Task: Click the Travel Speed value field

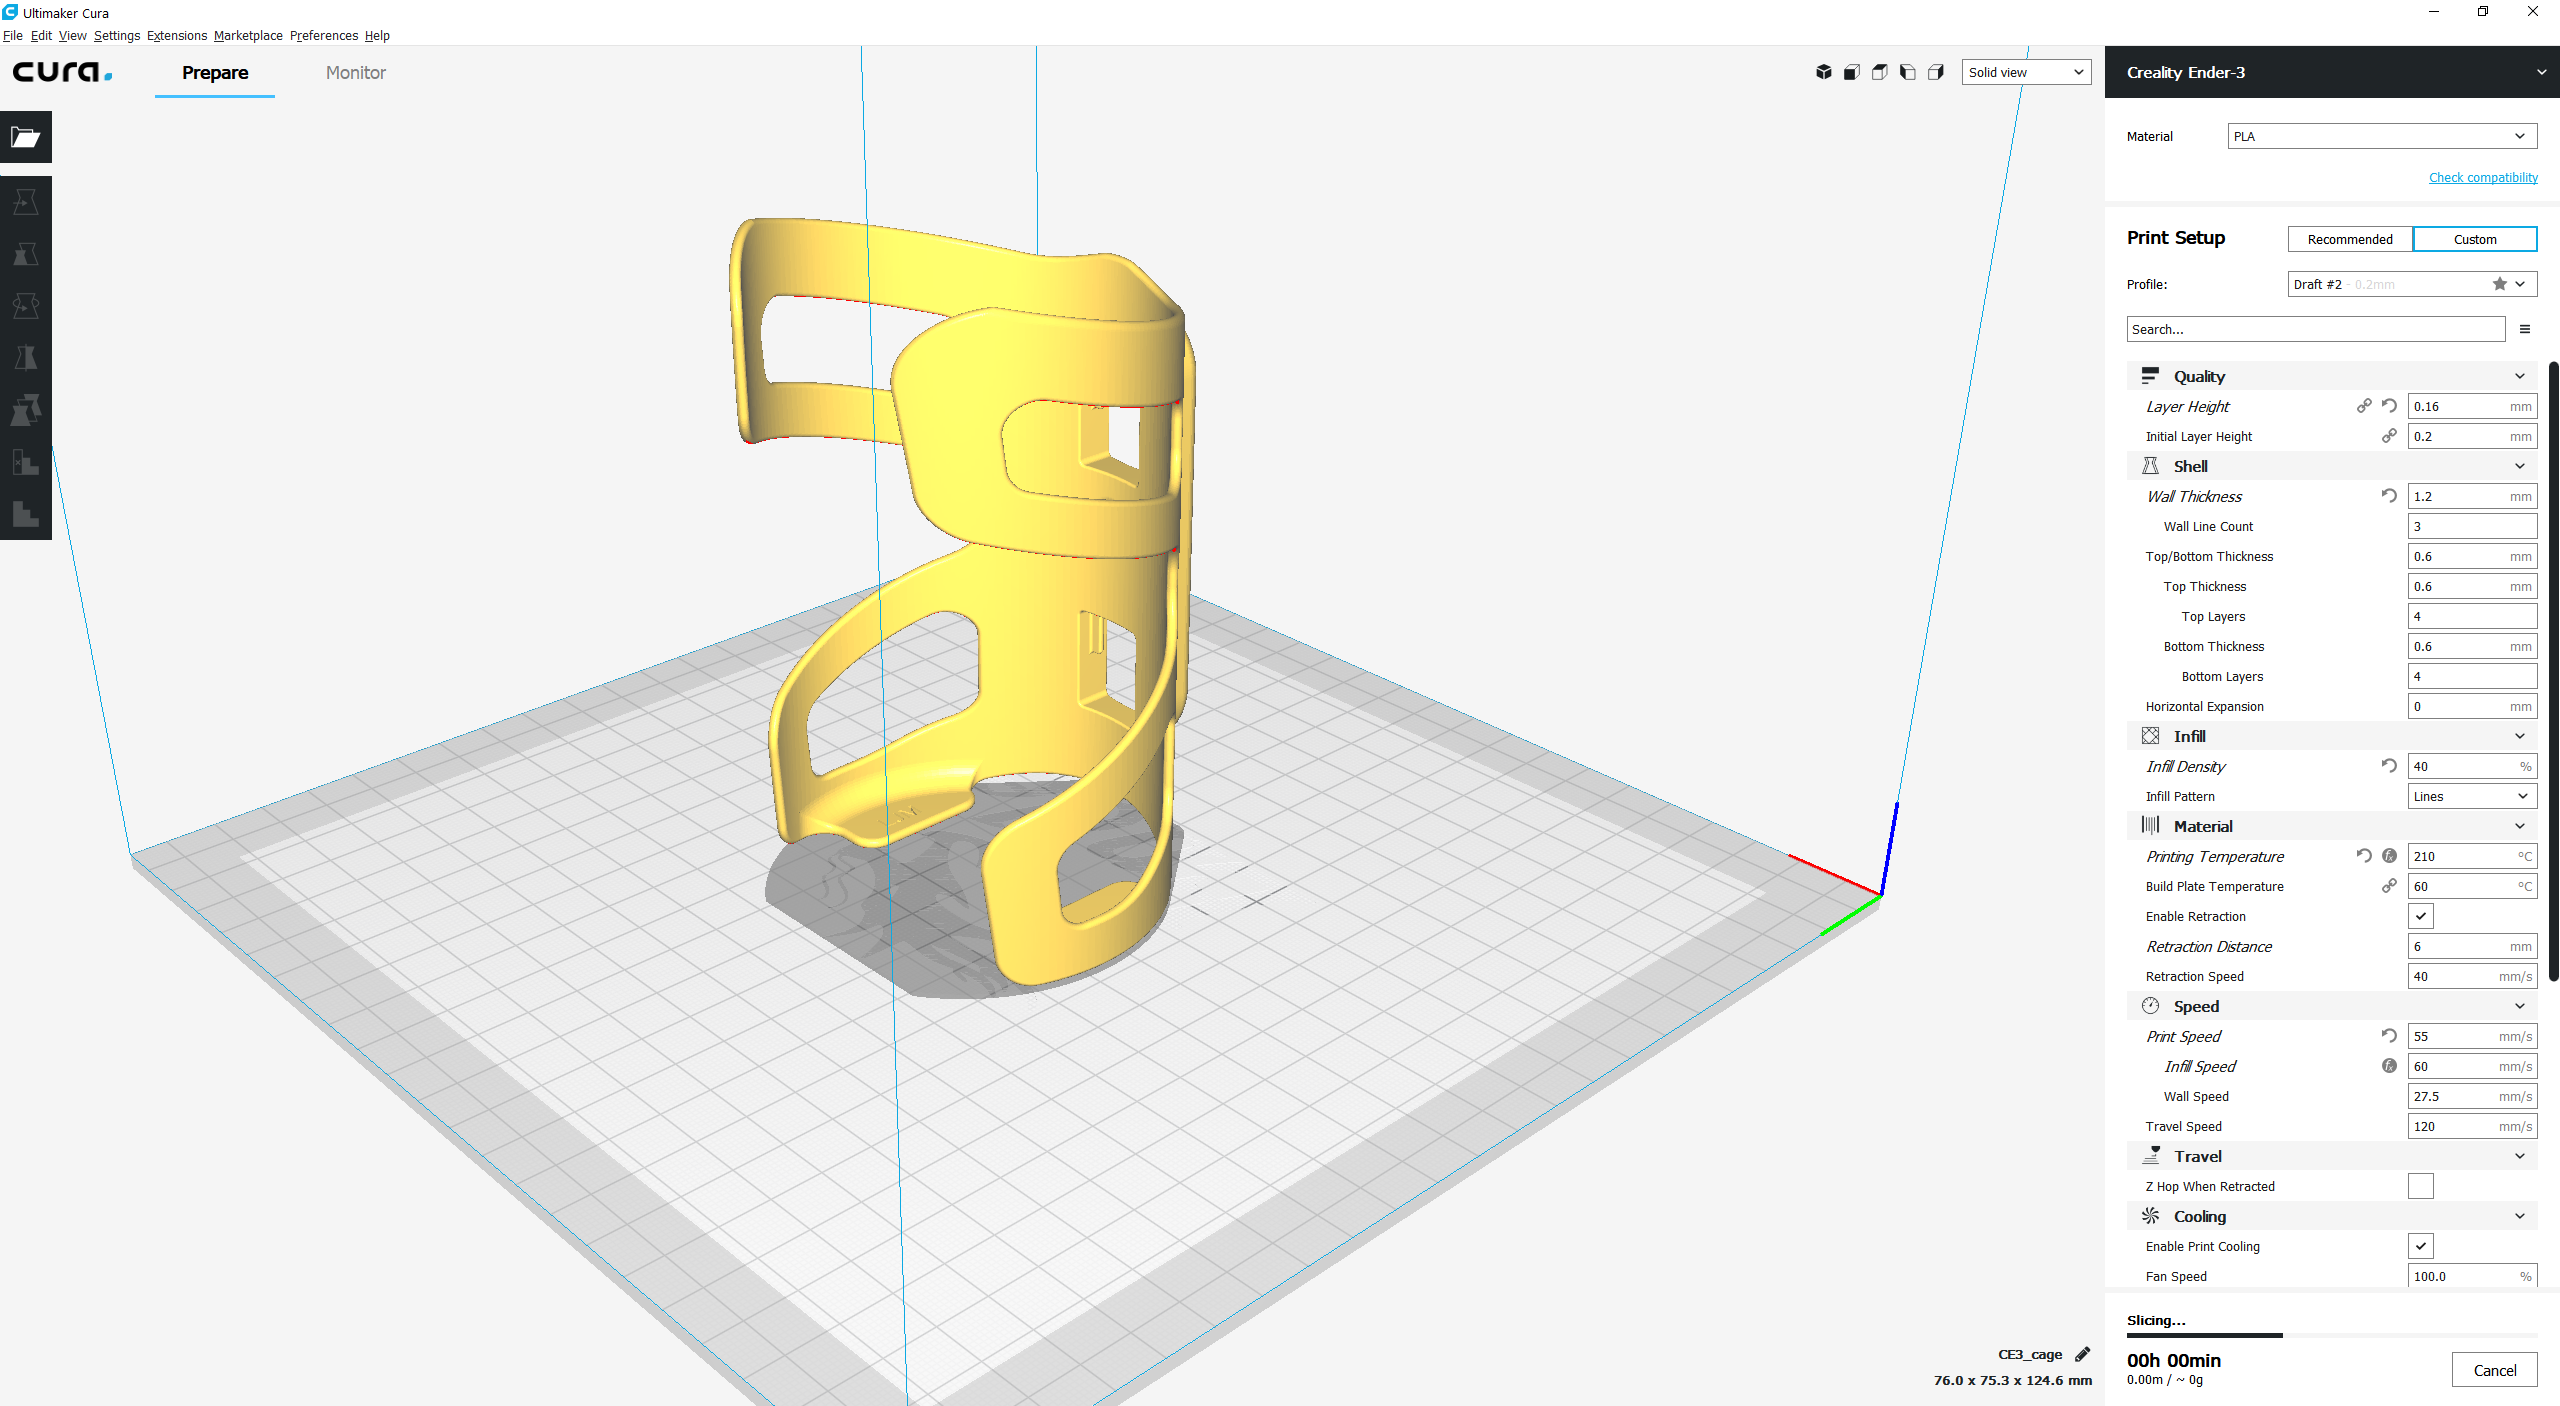Action: [2472, 1126]
